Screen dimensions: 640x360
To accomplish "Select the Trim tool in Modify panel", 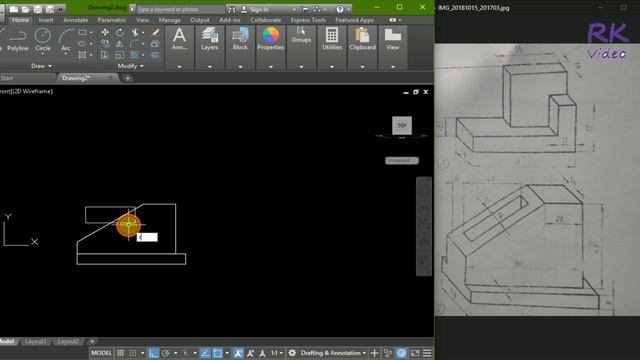I will click(135, 32).
